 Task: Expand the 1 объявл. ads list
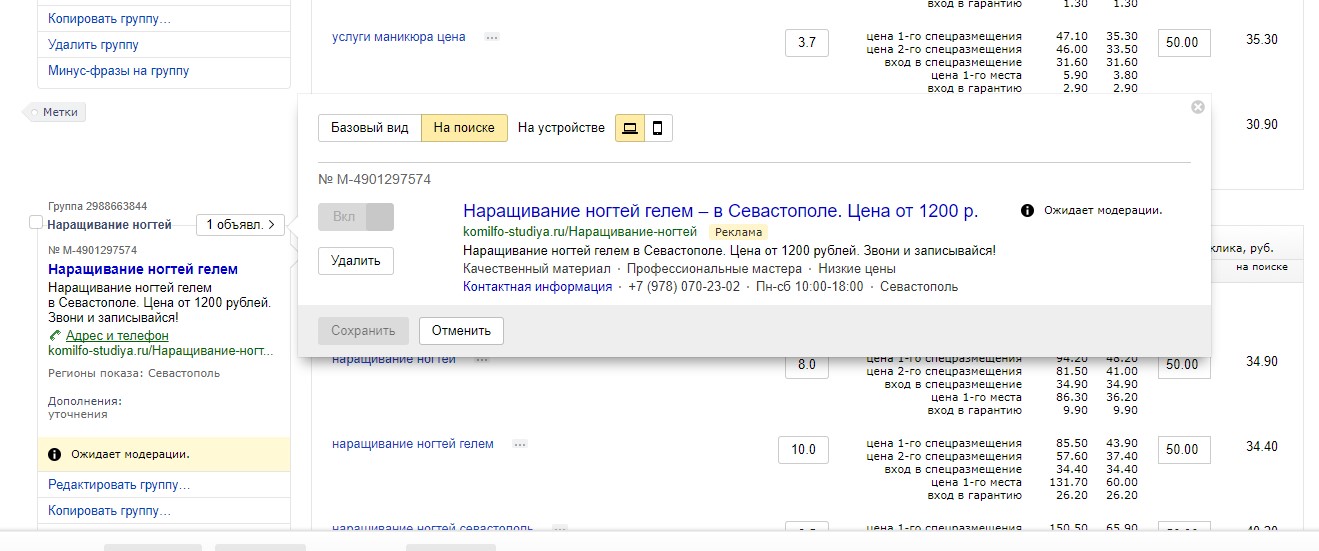(241, 225)
